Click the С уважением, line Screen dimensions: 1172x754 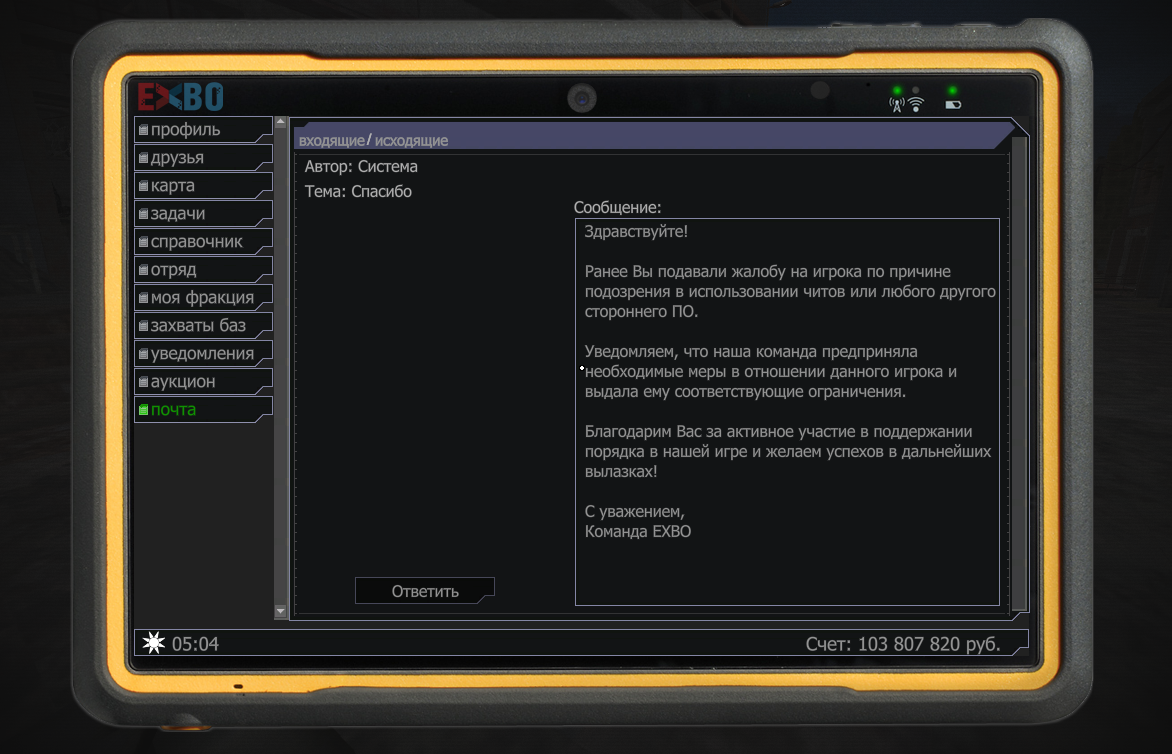[x=635, y=512]
